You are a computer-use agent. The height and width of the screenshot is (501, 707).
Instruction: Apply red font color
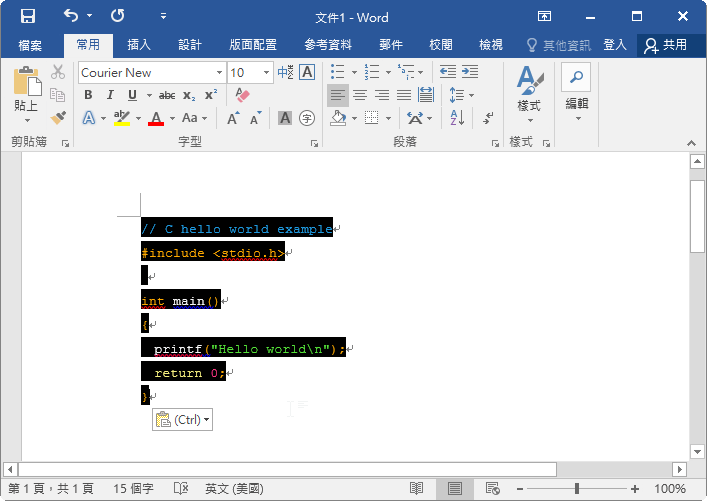click(156, 118)
